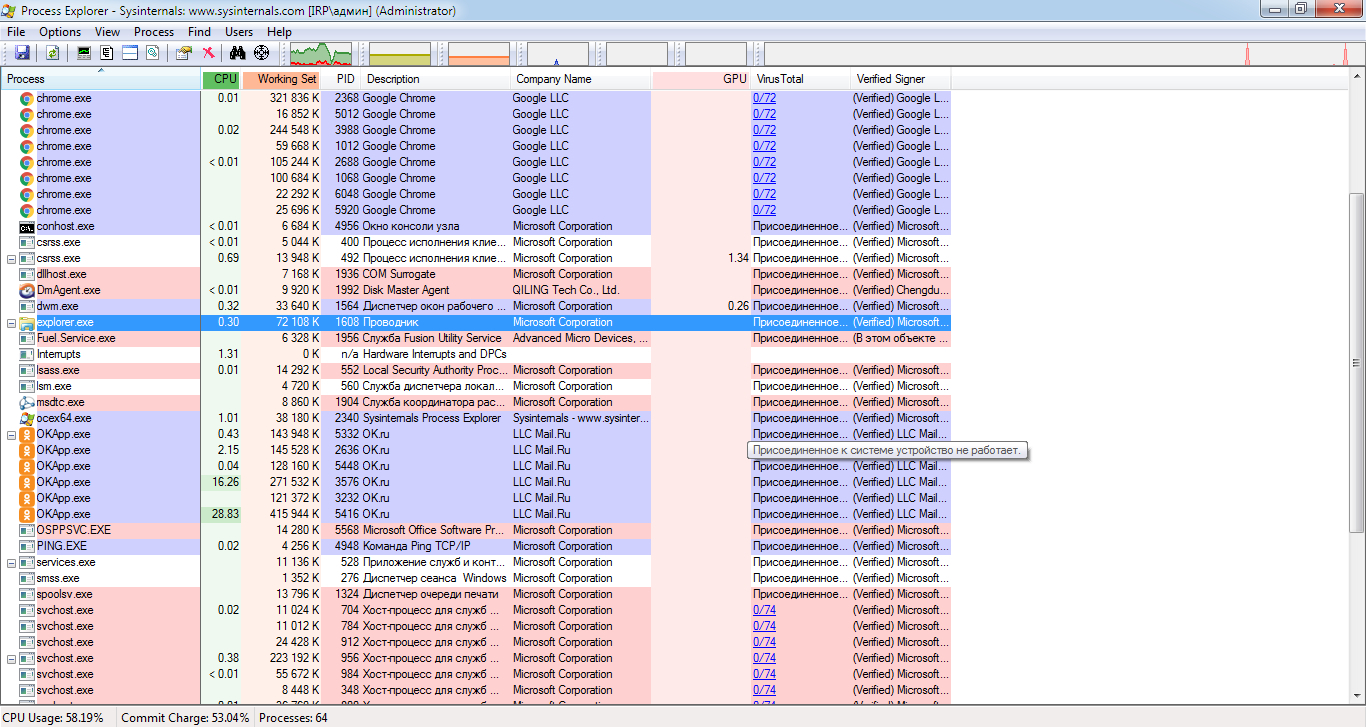Sort by the Company Name column header

581,79
